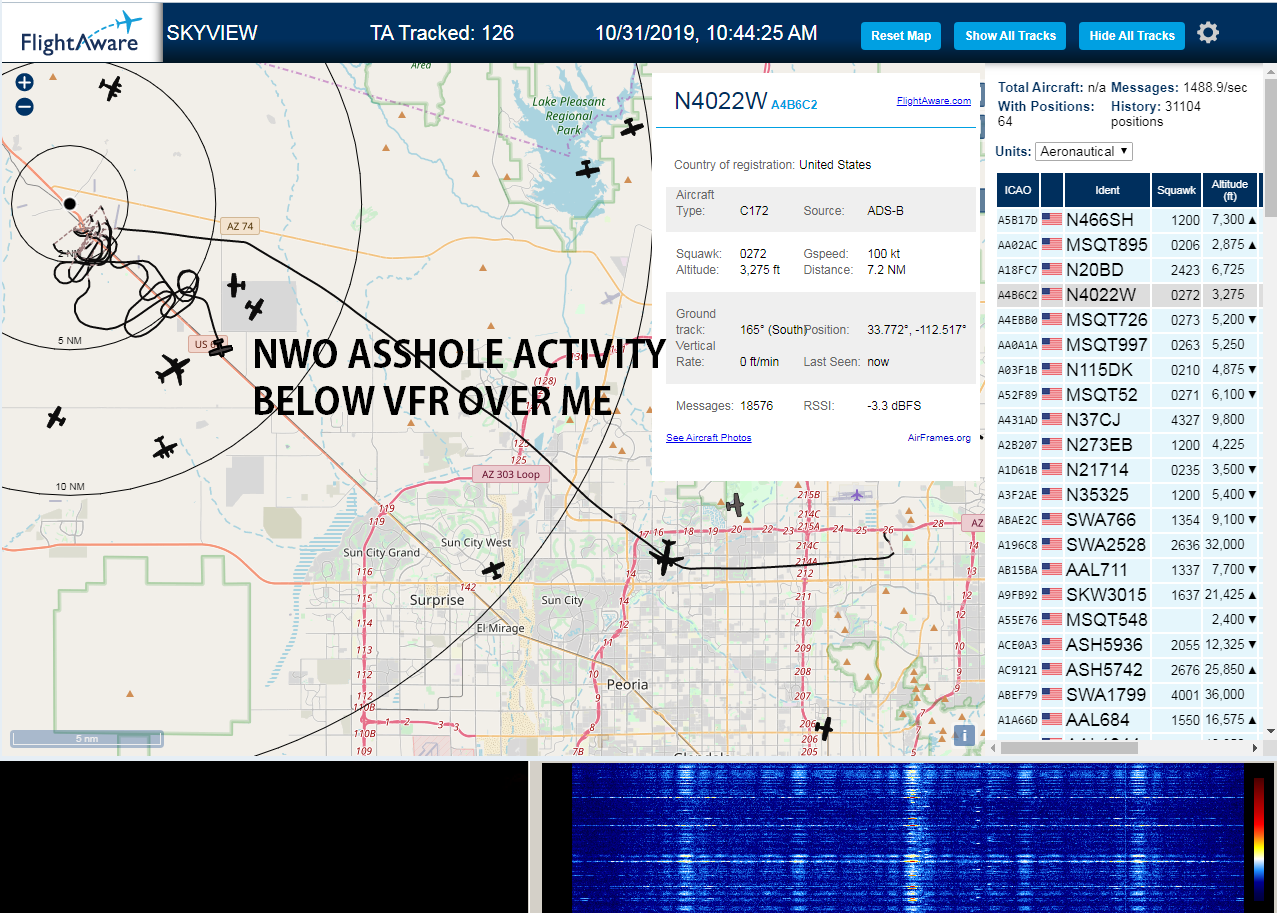
Task: Select the MSQT895 aircraft row
Action: click(x=1128, y=244)
